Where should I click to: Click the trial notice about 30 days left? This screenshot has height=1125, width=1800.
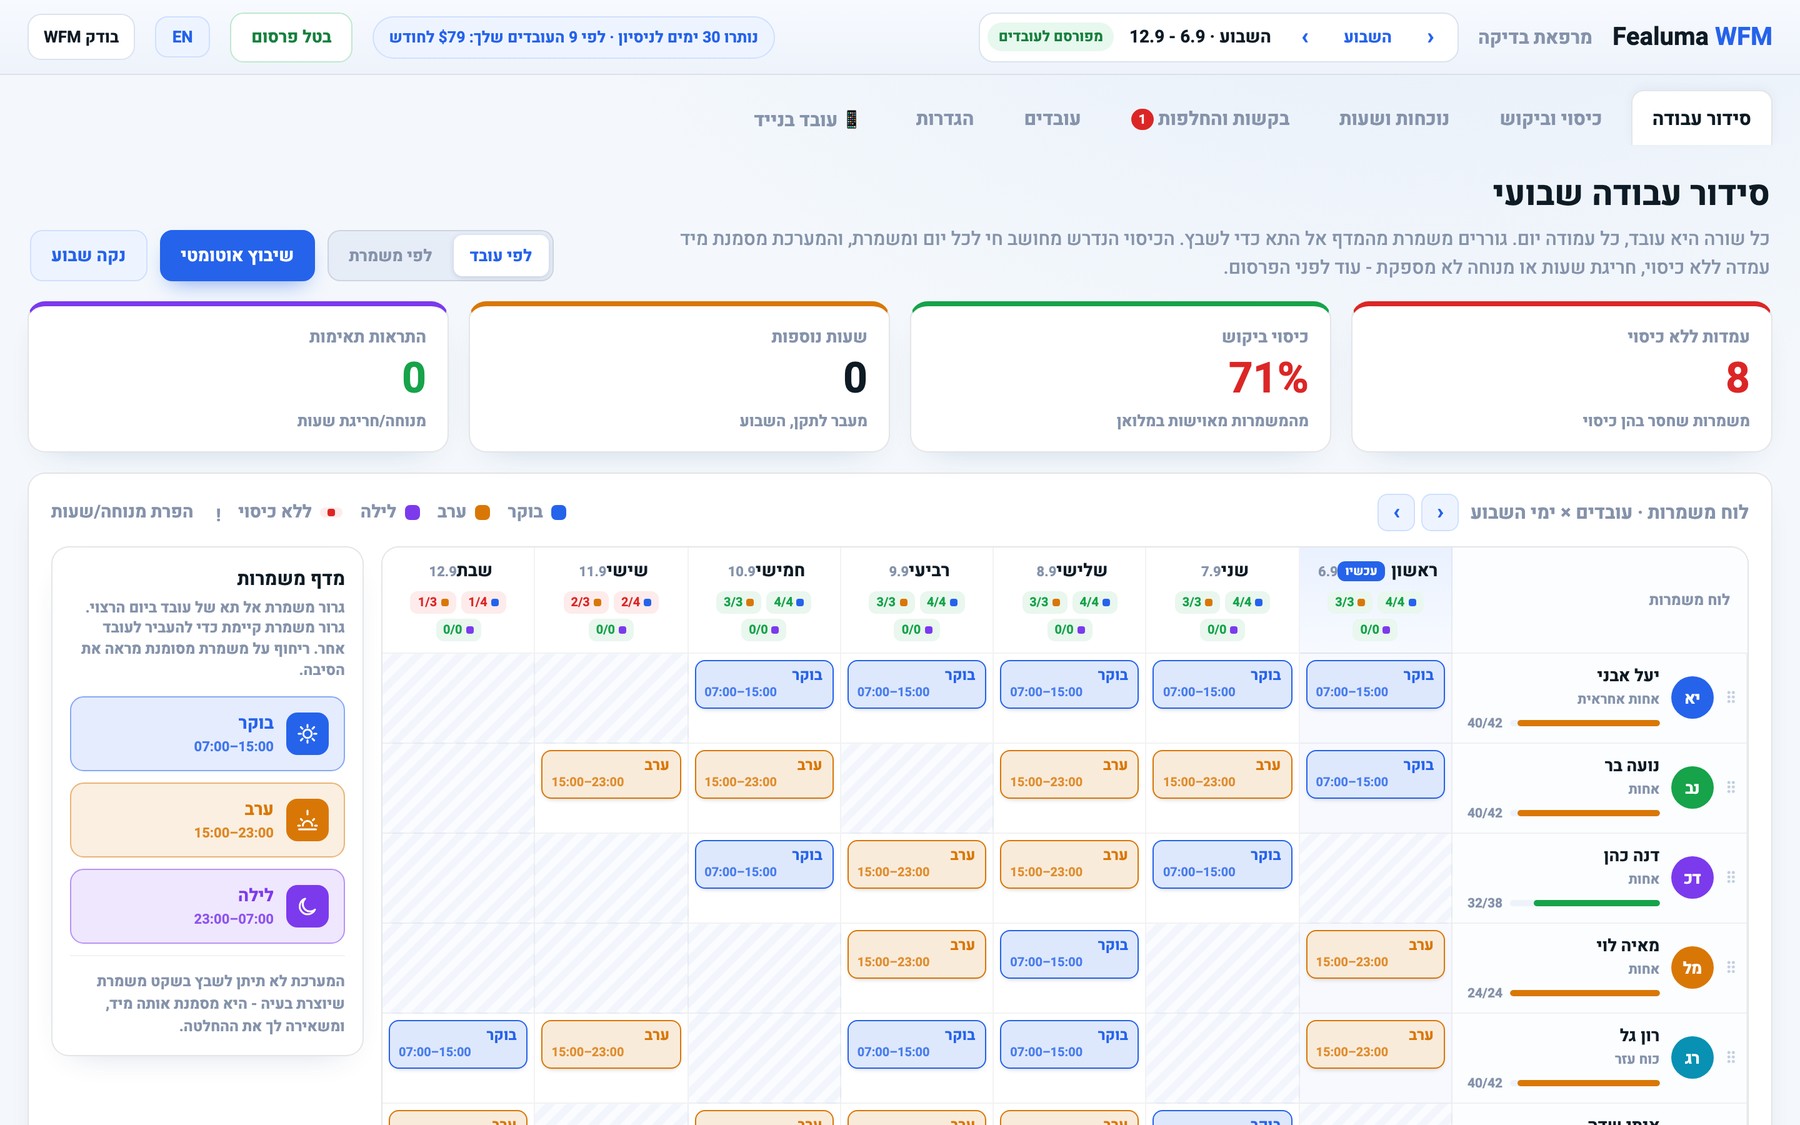[x=573, y=37]
